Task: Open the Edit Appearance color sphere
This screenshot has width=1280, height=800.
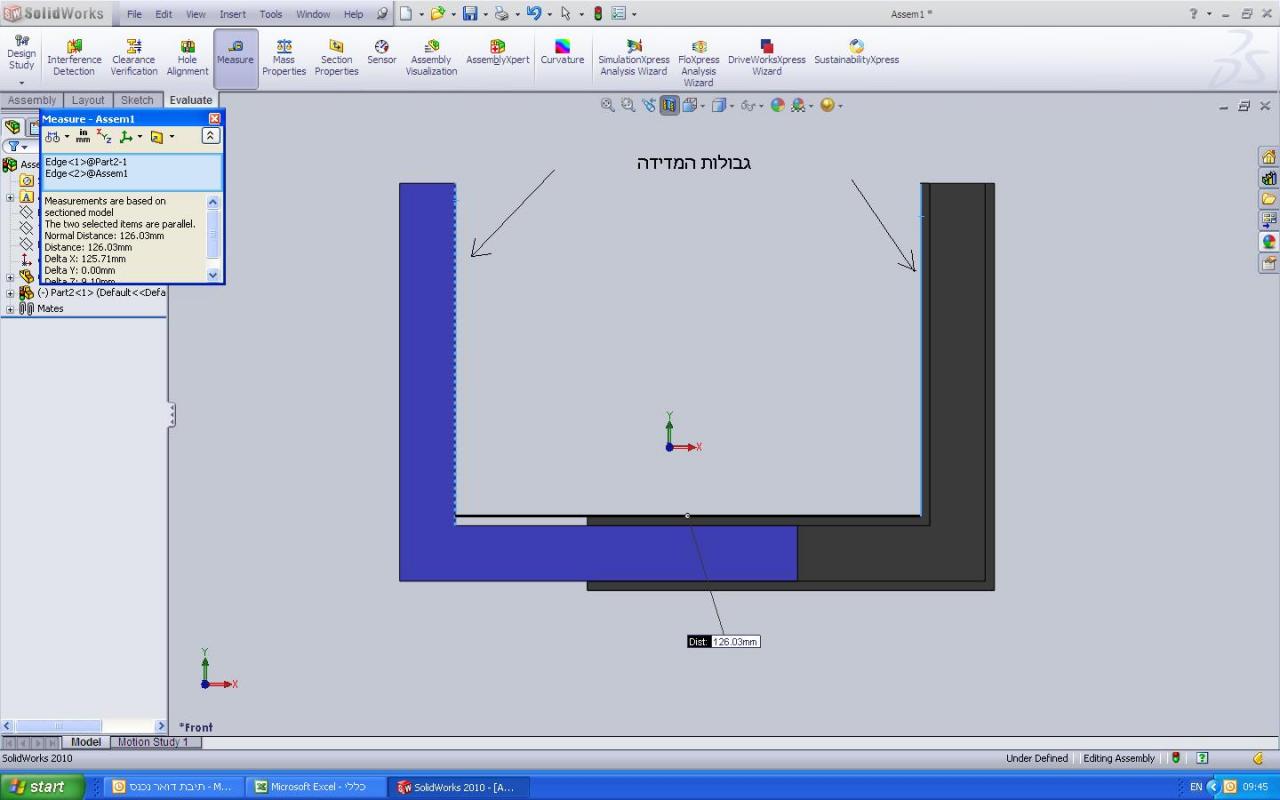Action: [x=778, y=105]
